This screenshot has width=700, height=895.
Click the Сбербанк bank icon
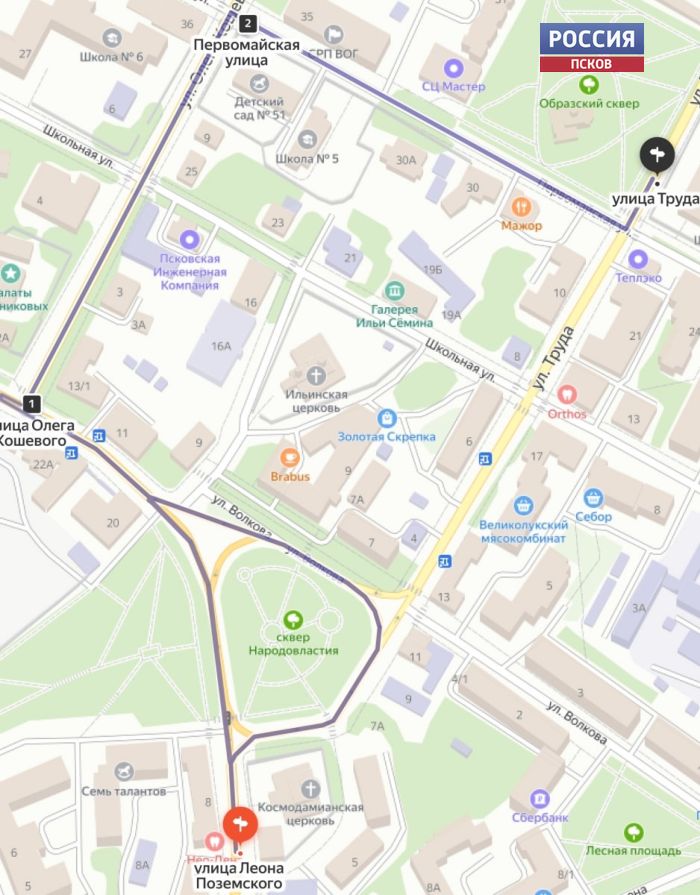[x=540, y=799]
